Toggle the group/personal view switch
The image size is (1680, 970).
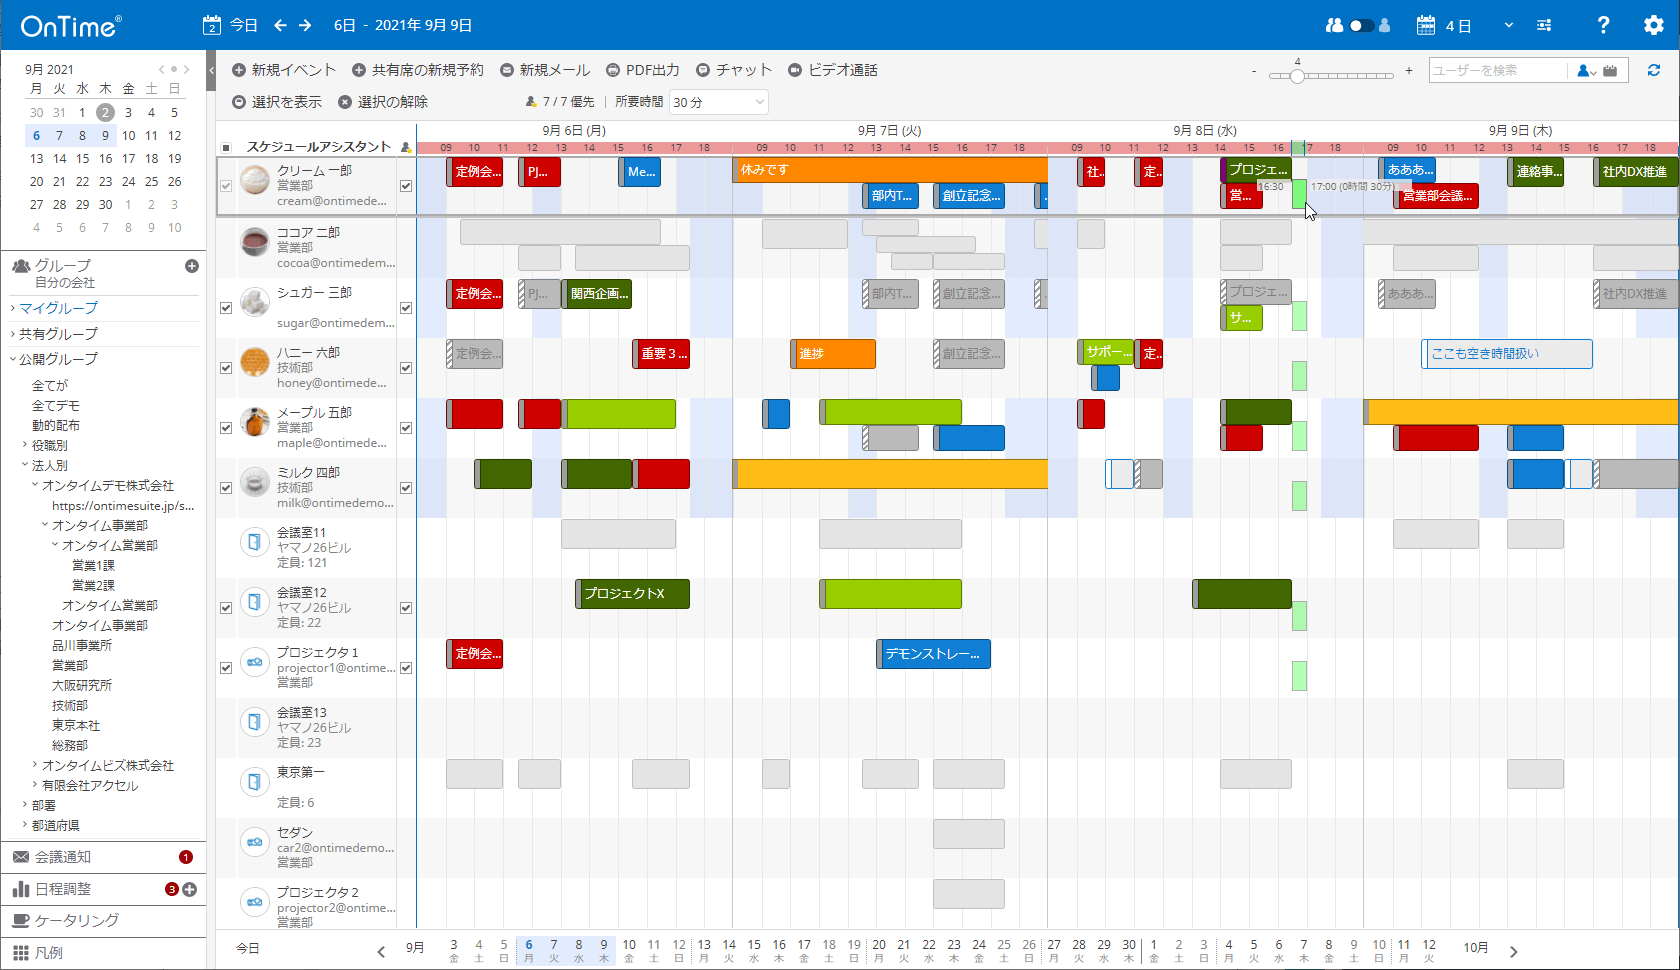tap(1359, 25)
